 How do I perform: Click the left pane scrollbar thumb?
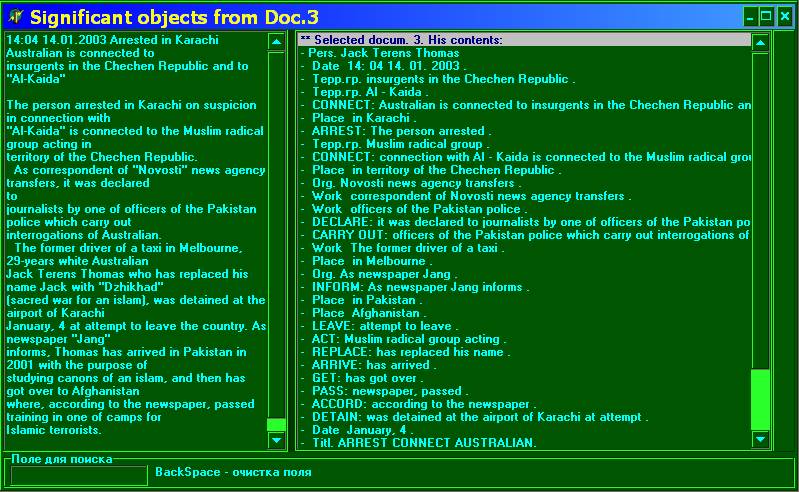[x=276, y=425]
